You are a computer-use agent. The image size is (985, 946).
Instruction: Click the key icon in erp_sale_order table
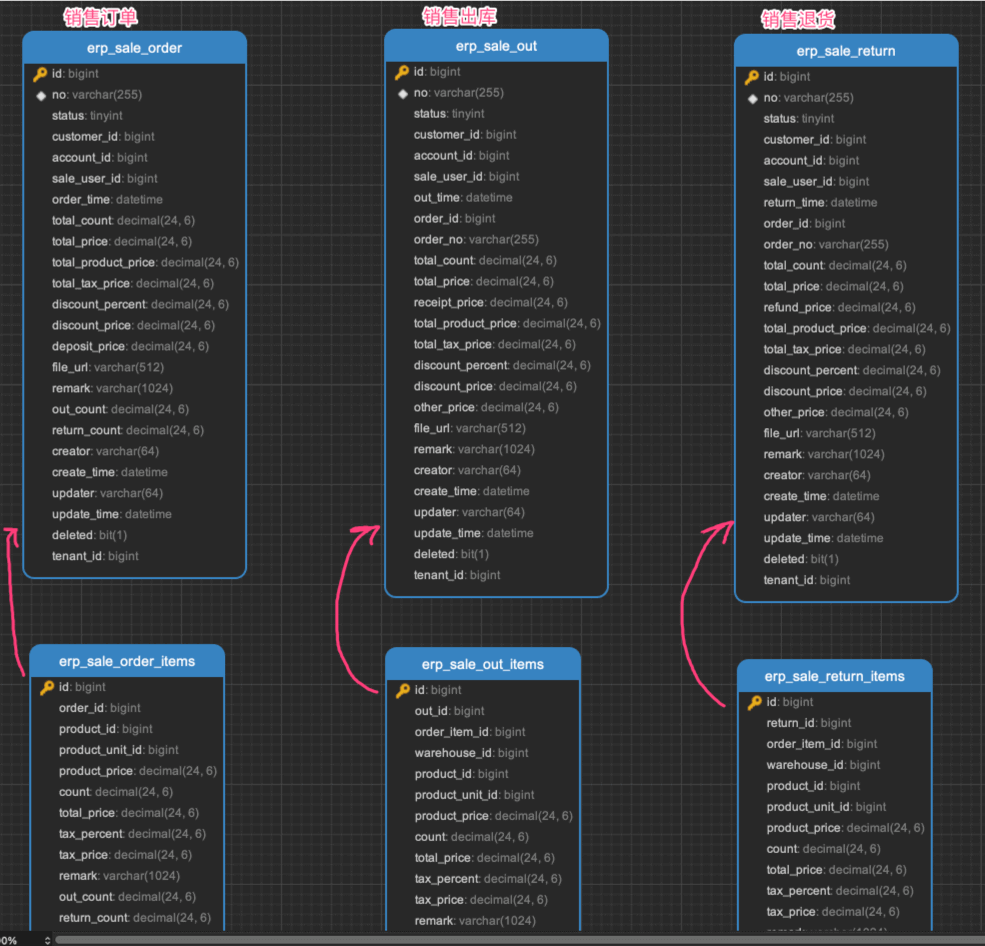[x=40, y=74]
